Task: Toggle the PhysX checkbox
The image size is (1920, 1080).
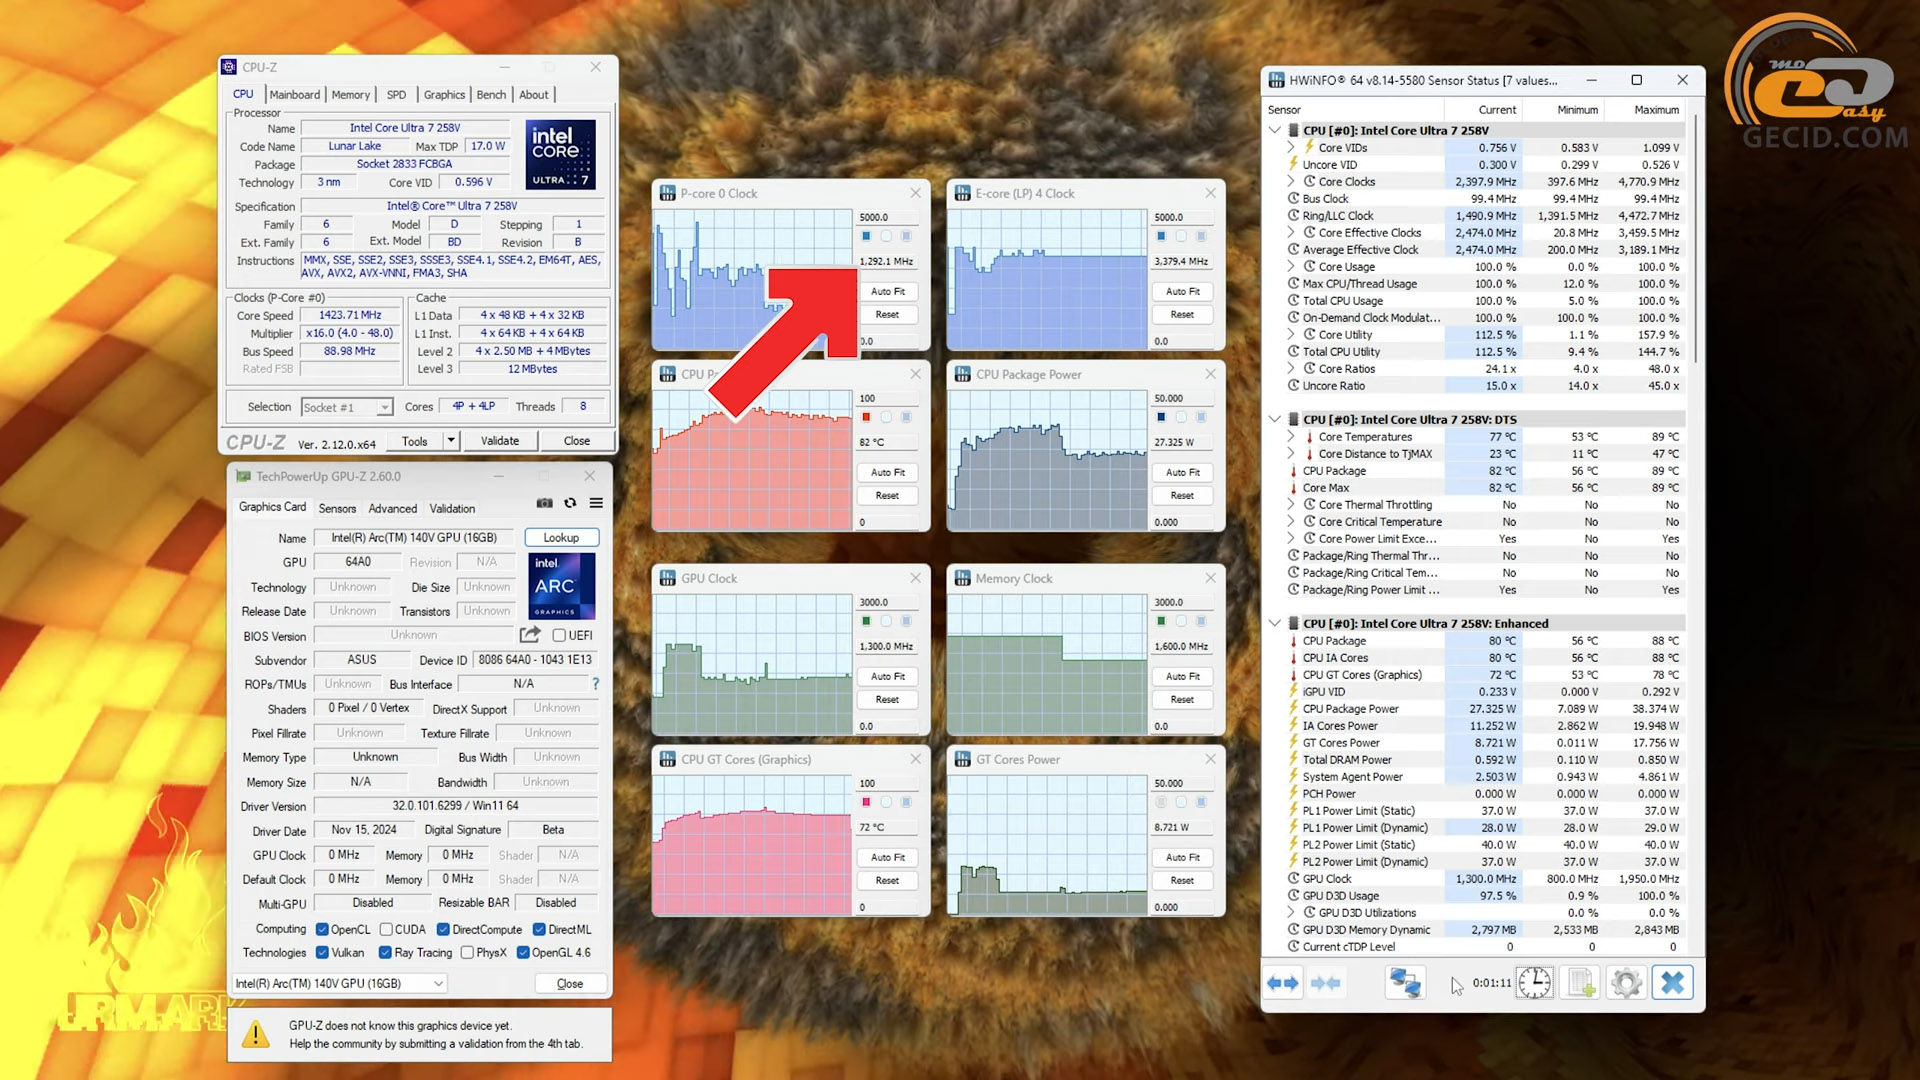Action: (467, 952)
